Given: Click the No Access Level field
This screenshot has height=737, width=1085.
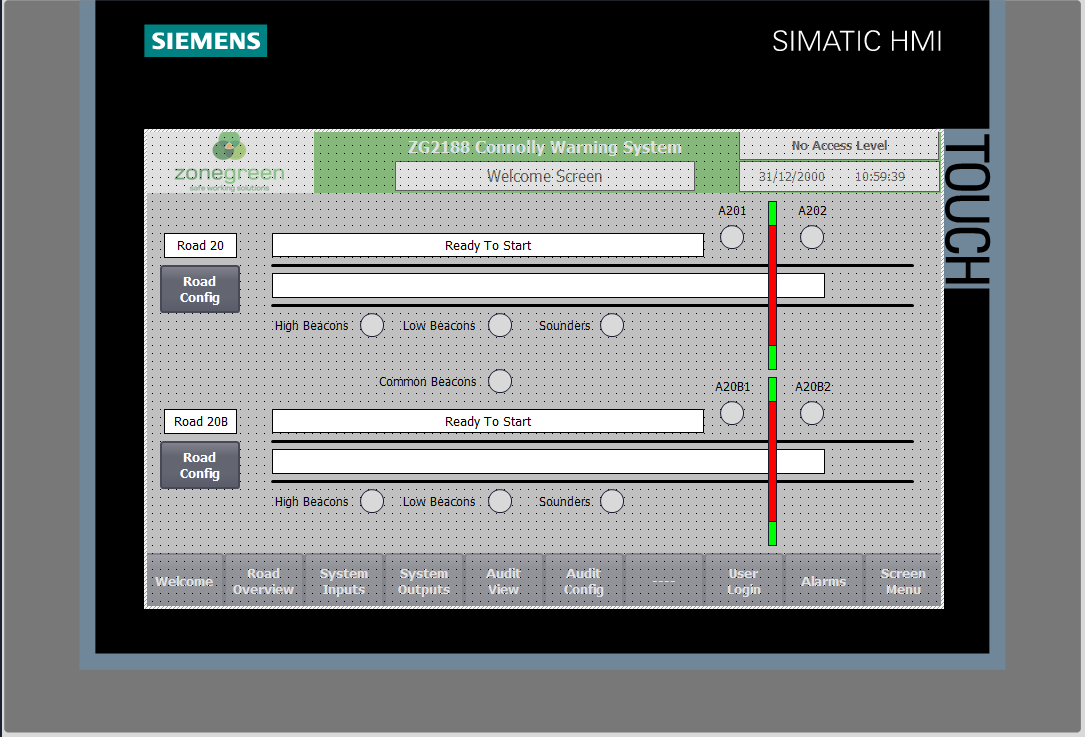Looking at the screenshot, I should pyautogui.click(x=839, y=146).
